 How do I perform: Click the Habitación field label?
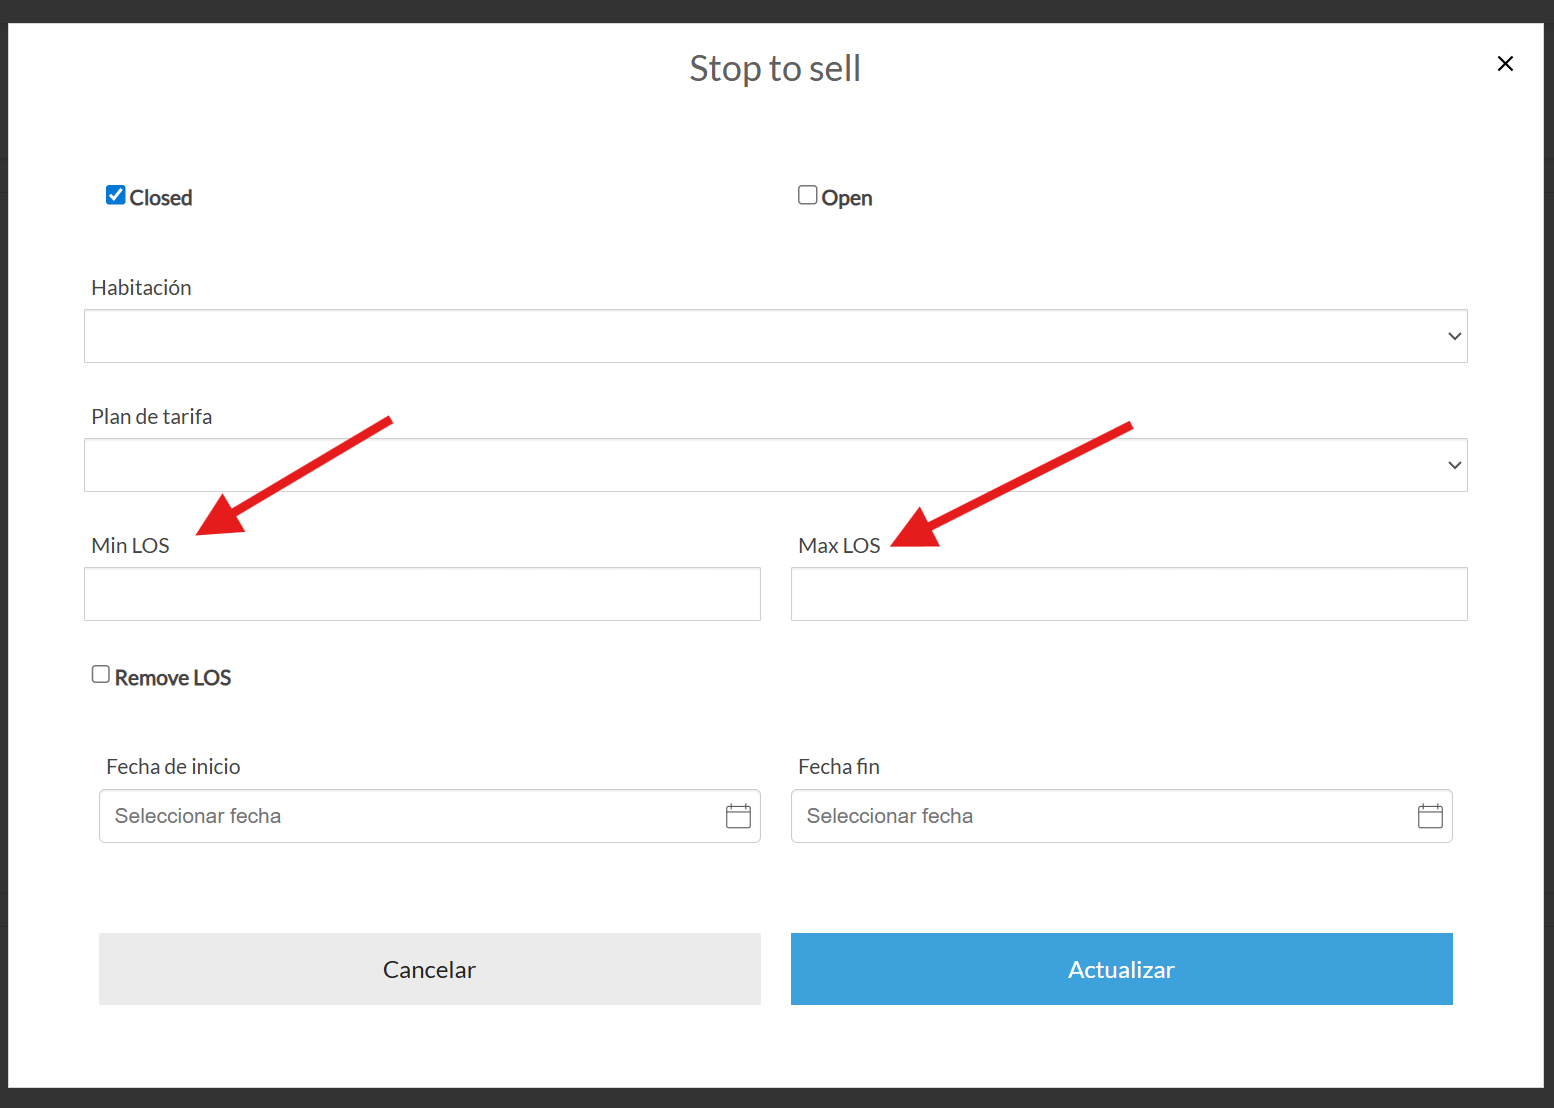coord(141,288)
